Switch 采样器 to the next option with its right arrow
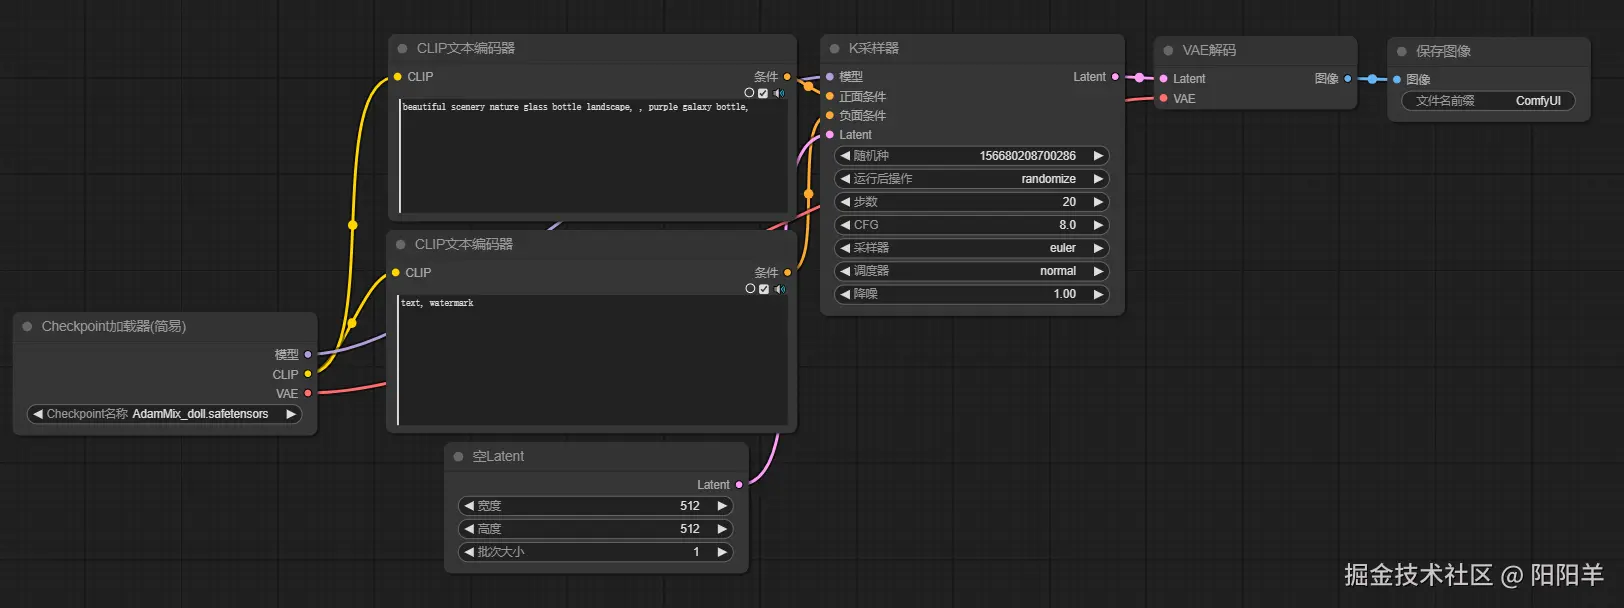Image resolution: width=1624 pixels, height=608 pixels. coord(1098,248)
